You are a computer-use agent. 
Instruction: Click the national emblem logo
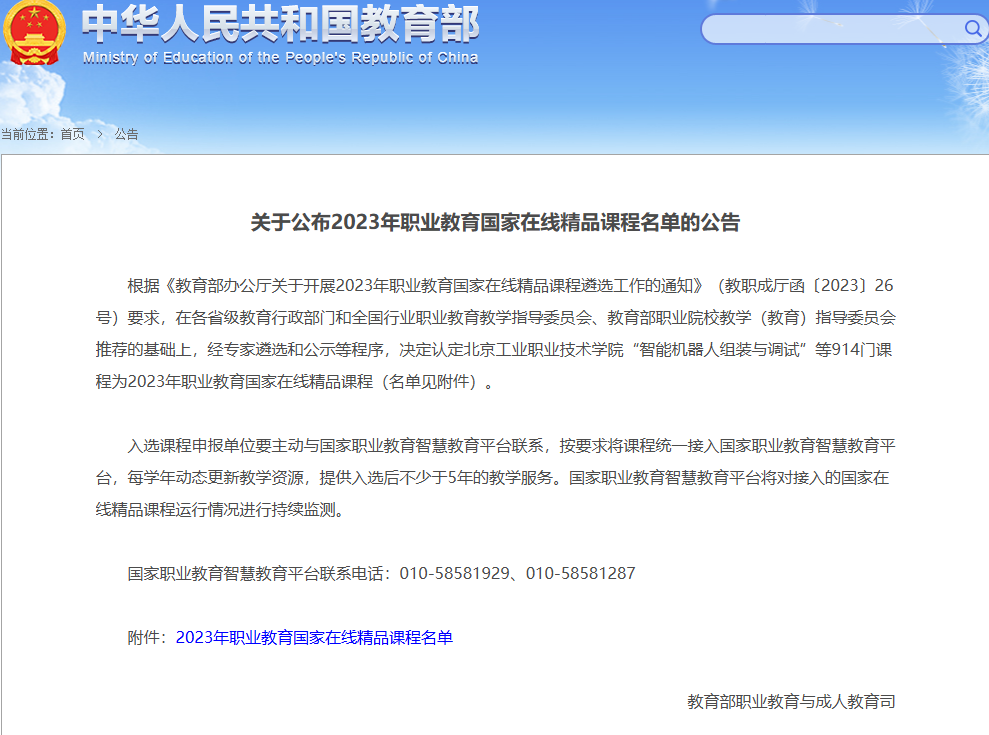pyautogui.click(x=34, y=33)
